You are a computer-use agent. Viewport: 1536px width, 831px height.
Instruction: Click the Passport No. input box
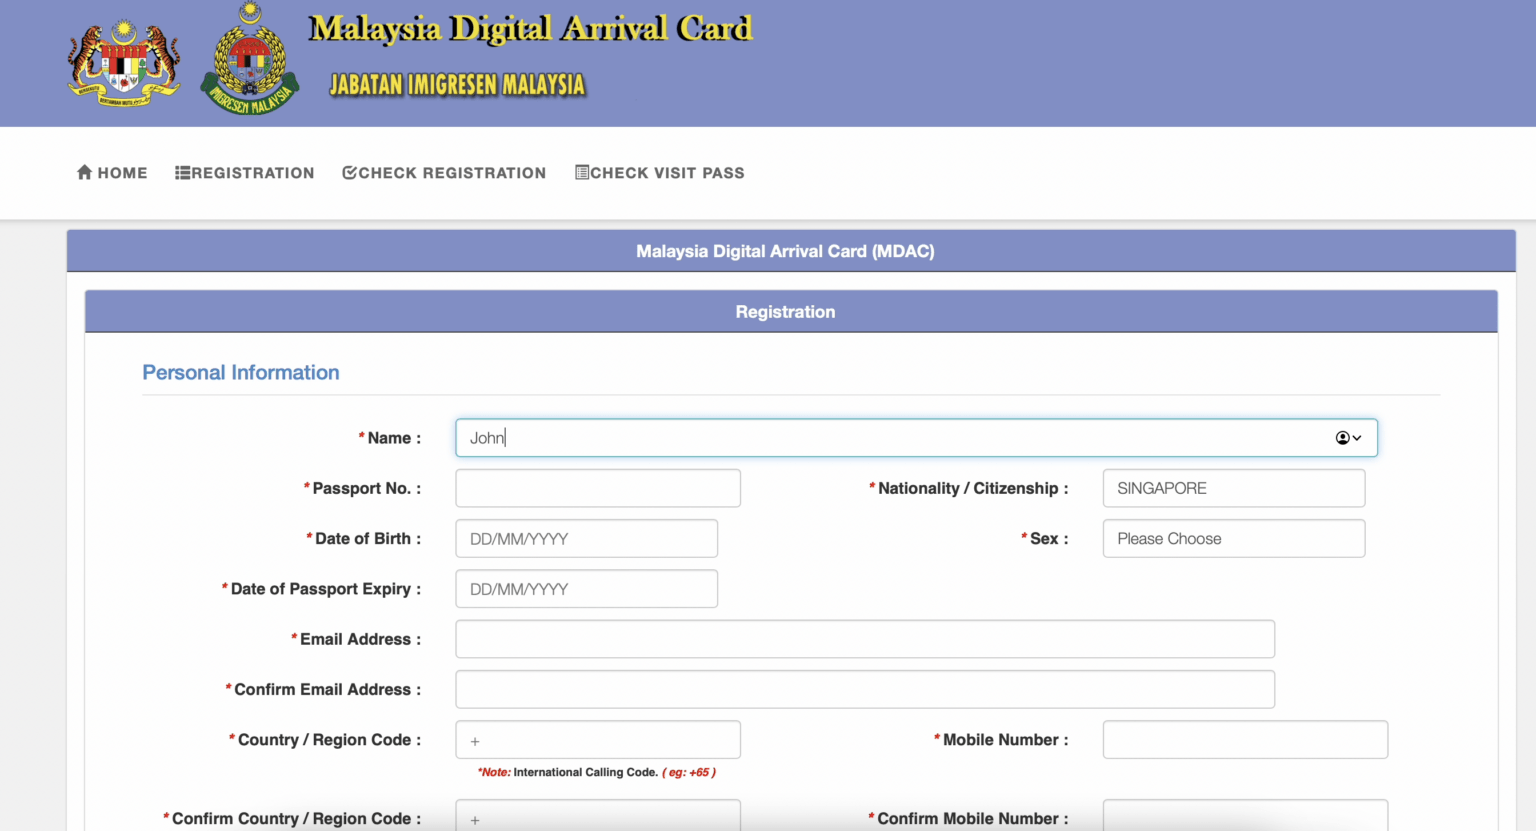(x=597, y=488)
